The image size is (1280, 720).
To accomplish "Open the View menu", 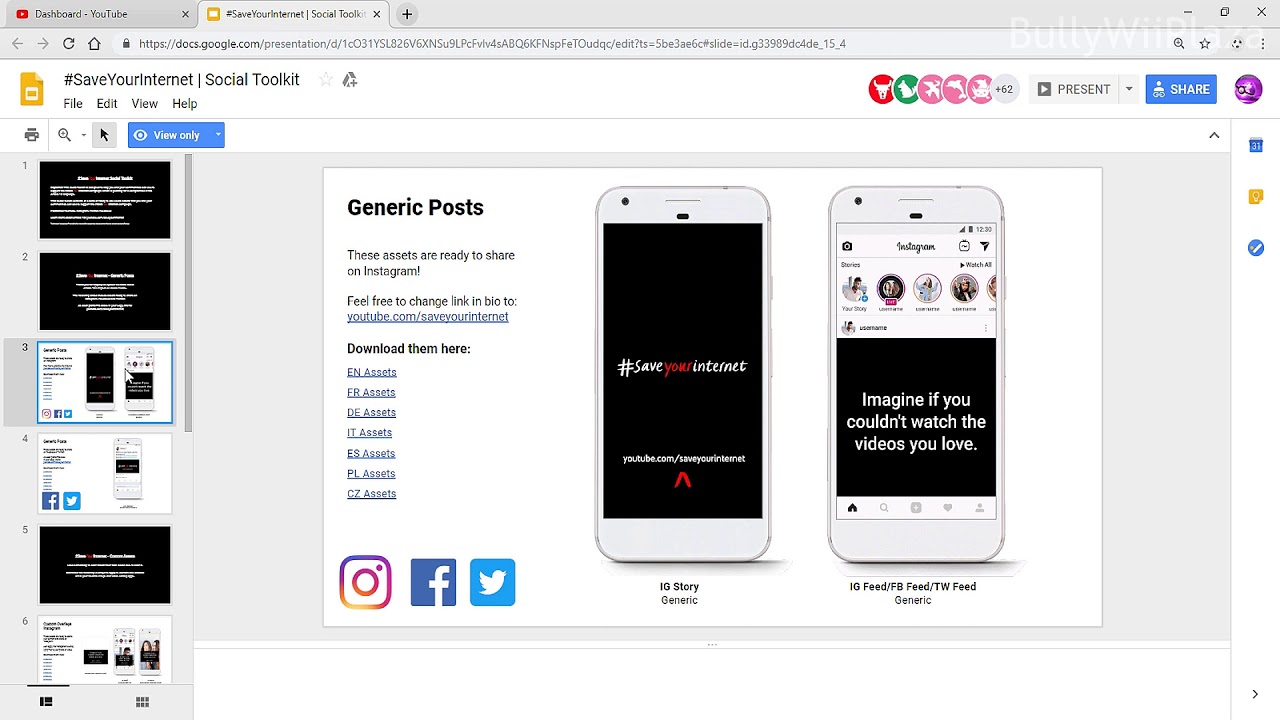I will pos(145,104).
